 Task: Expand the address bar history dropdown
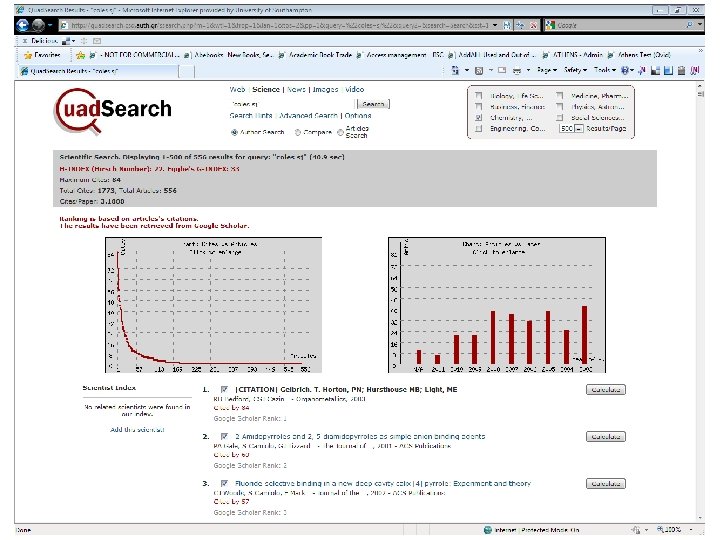click(x=495, y=25)
